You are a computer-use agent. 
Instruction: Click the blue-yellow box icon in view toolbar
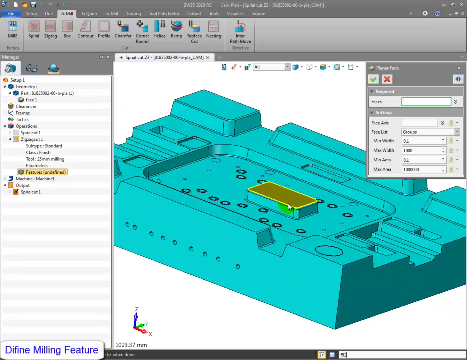pos(323,67)
